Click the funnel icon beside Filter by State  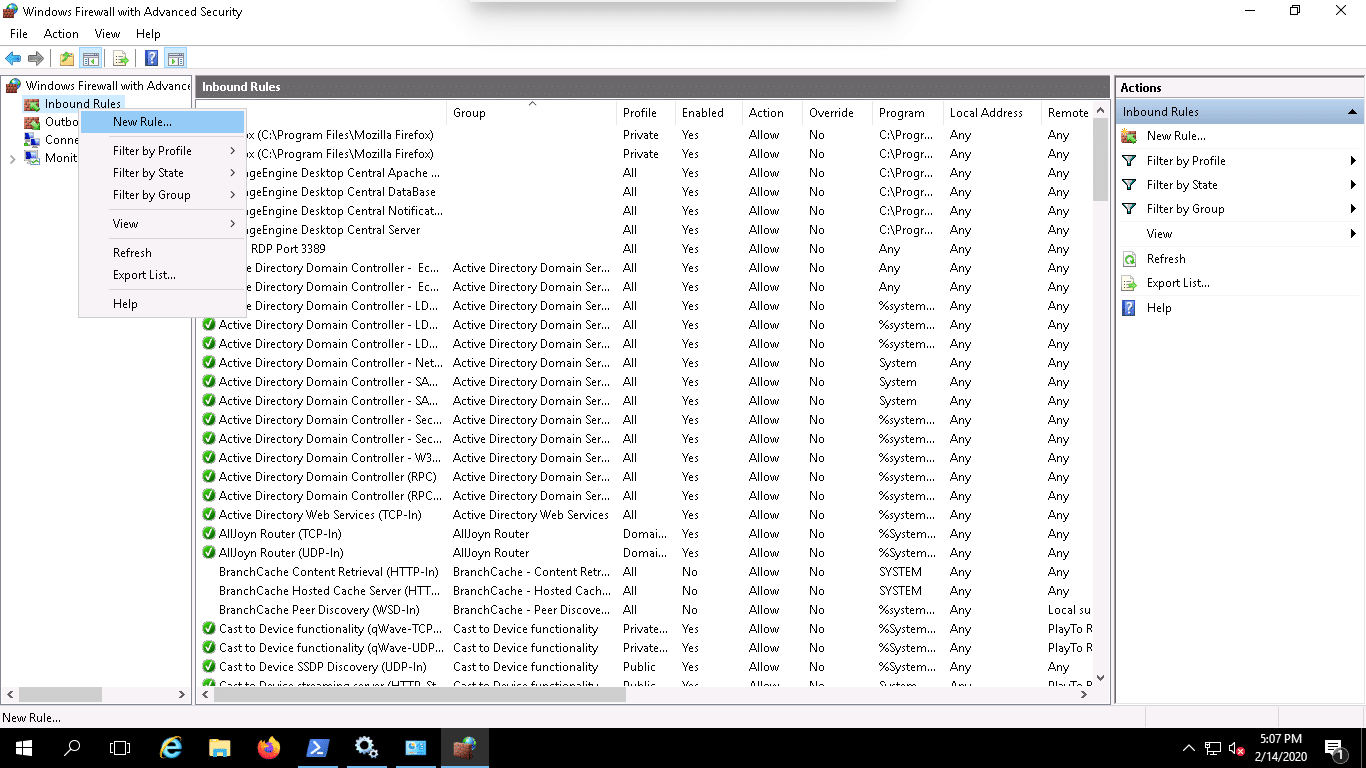pos(1129,184)
